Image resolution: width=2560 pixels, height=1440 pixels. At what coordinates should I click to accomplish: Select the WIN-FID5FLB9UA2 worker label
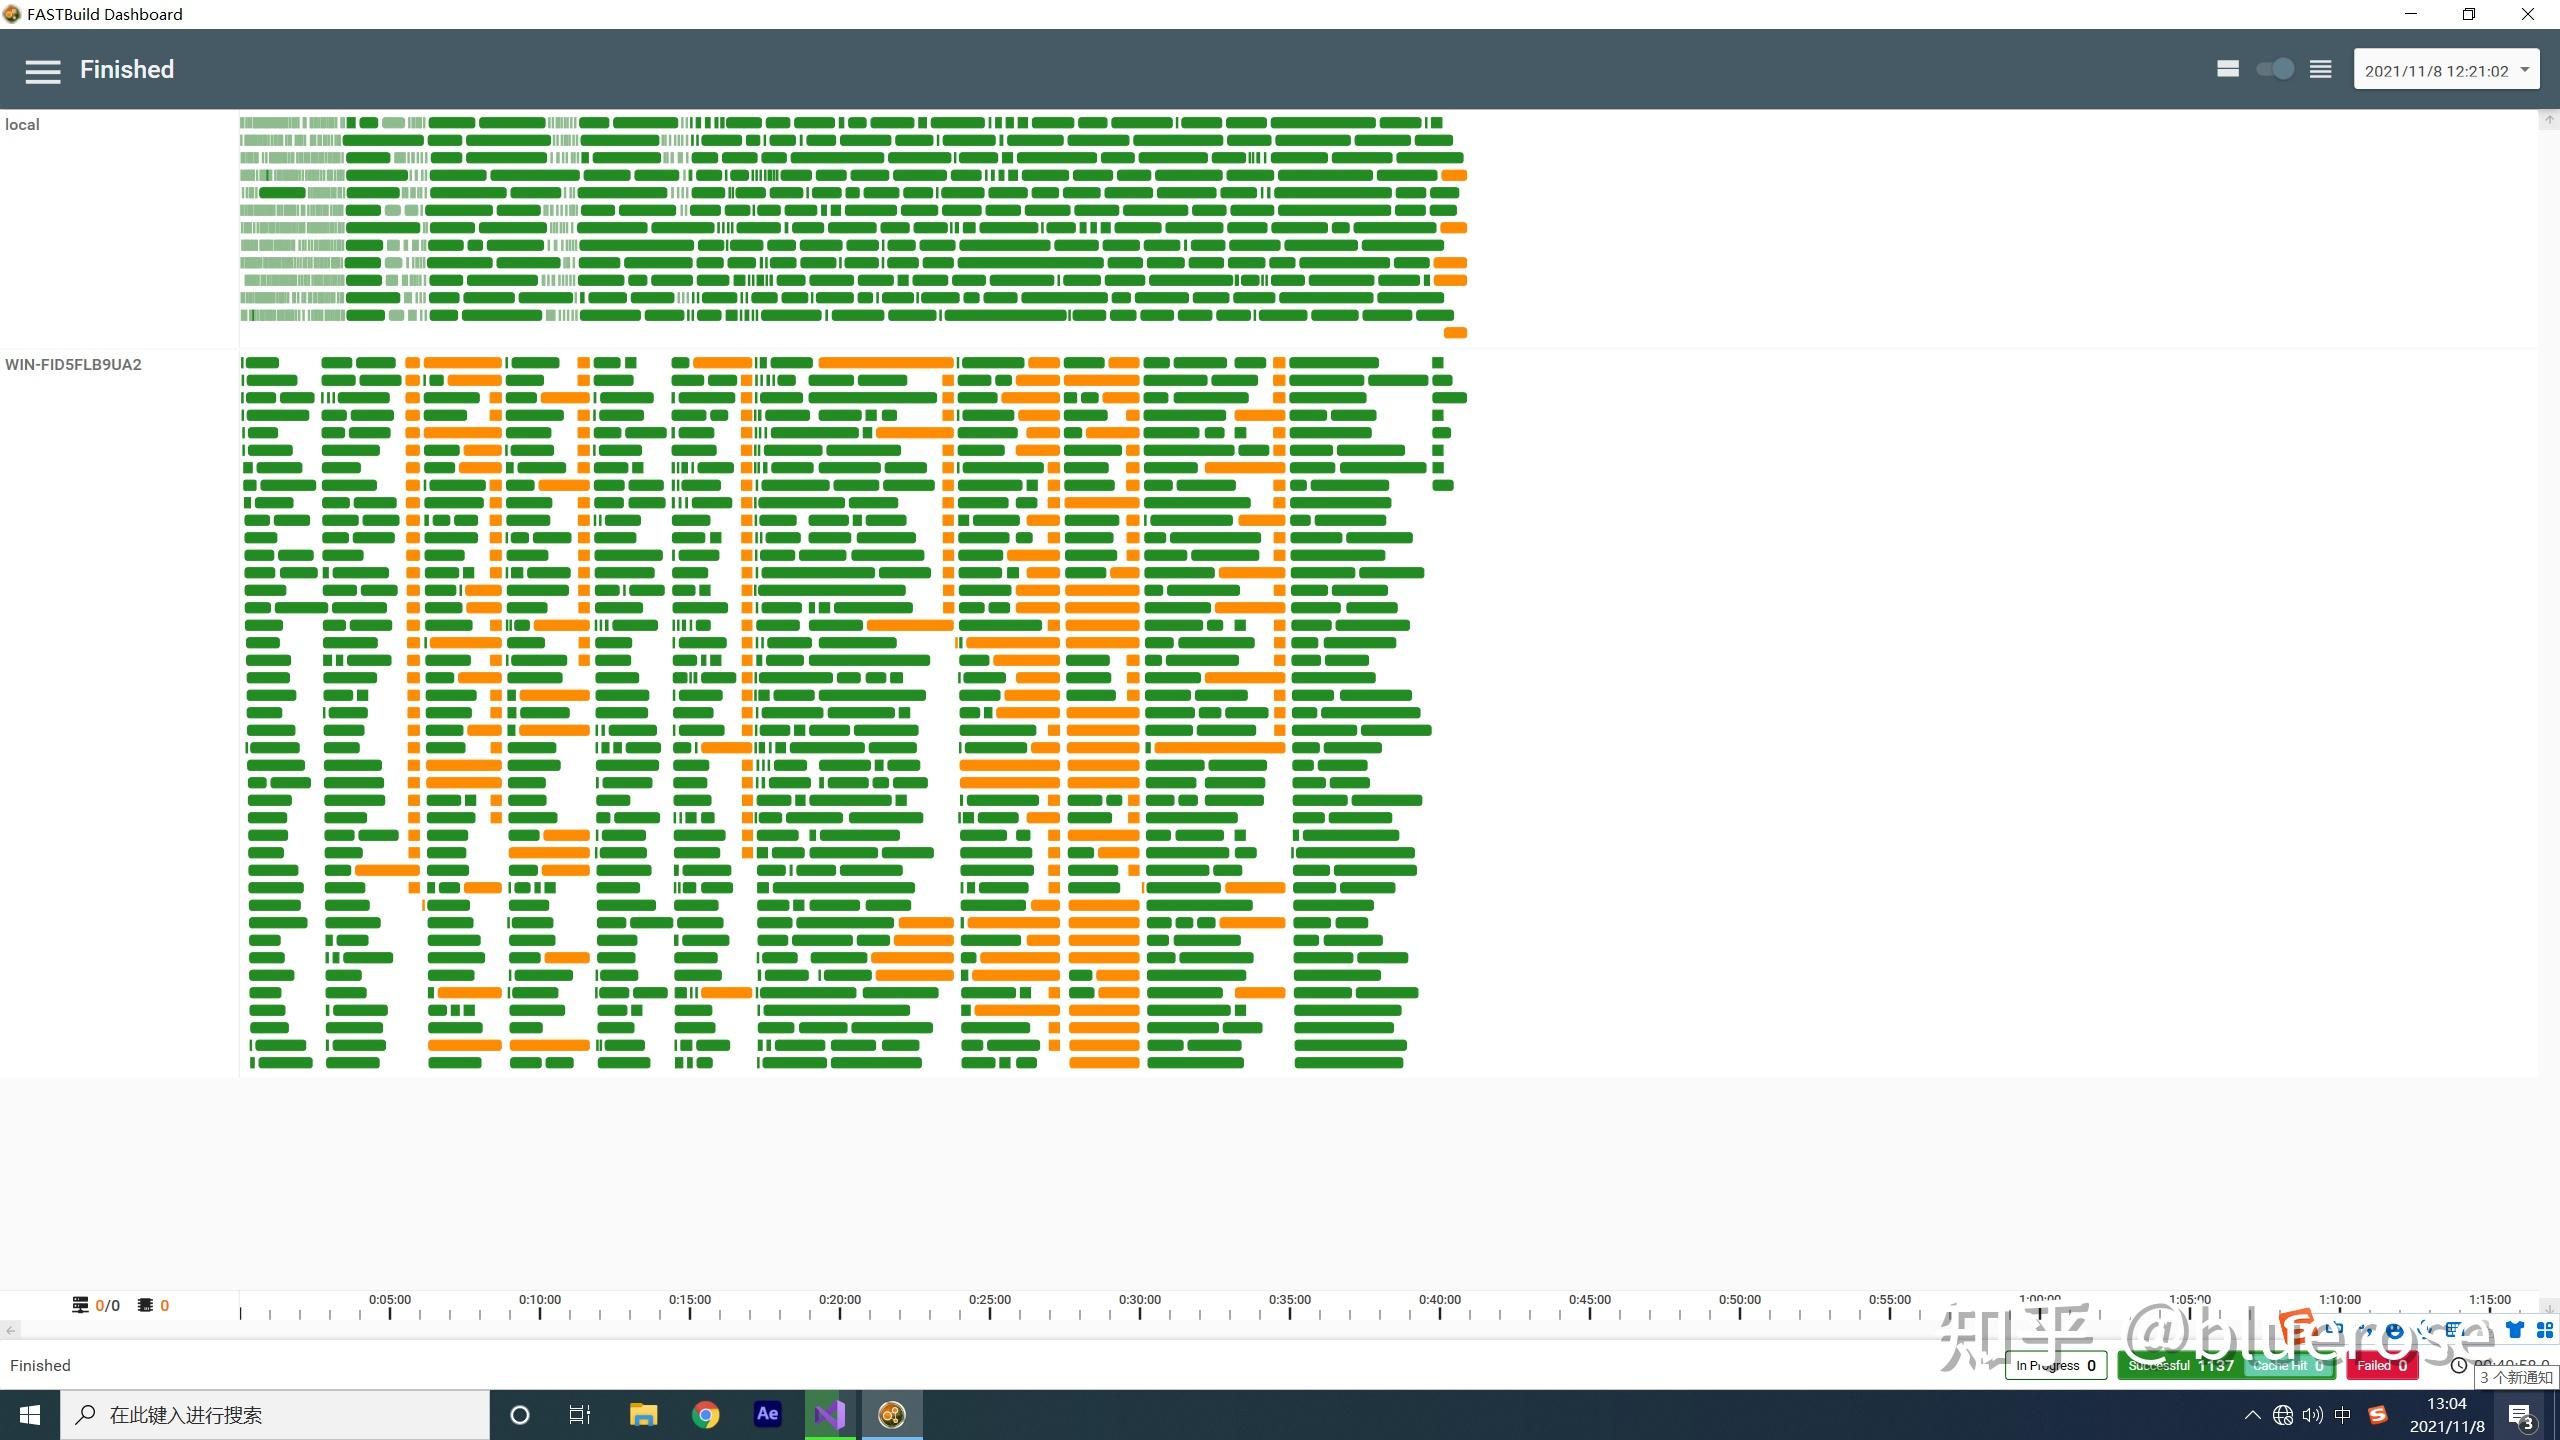[73, 364]
